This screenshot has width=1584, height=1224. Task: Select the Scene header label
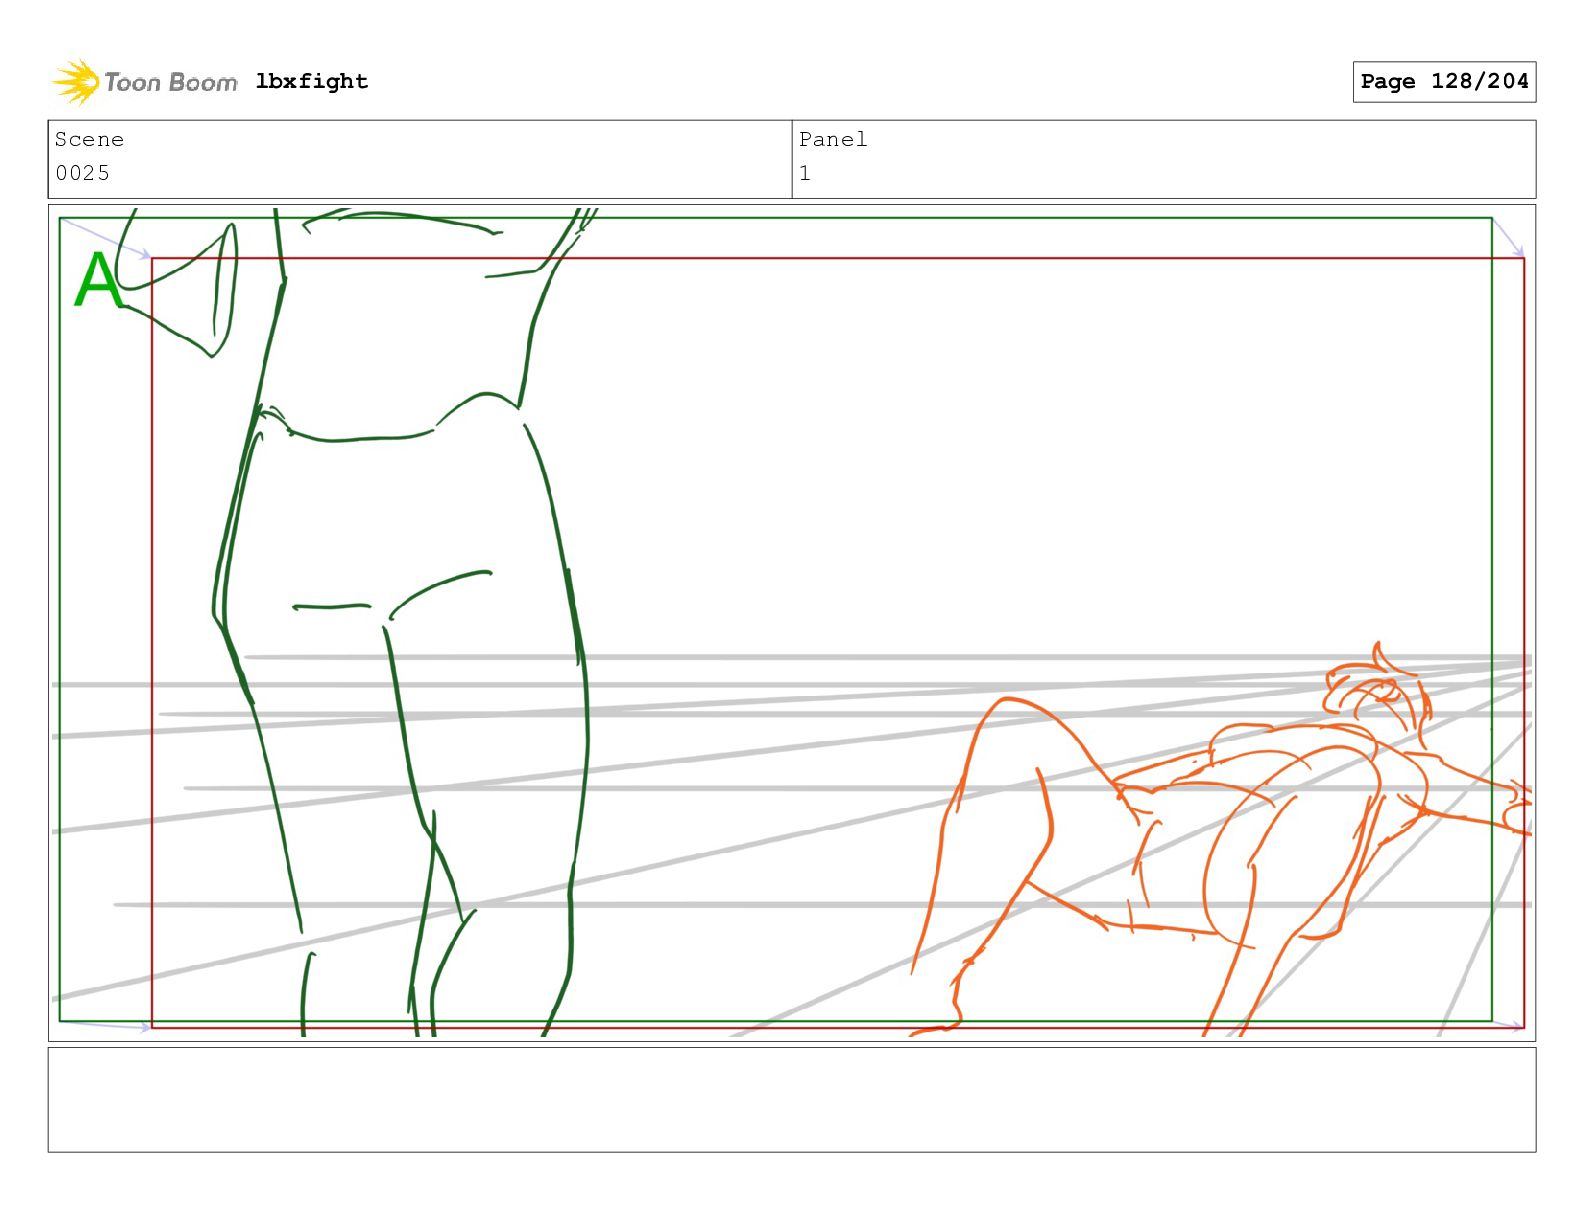coord(89,140)
